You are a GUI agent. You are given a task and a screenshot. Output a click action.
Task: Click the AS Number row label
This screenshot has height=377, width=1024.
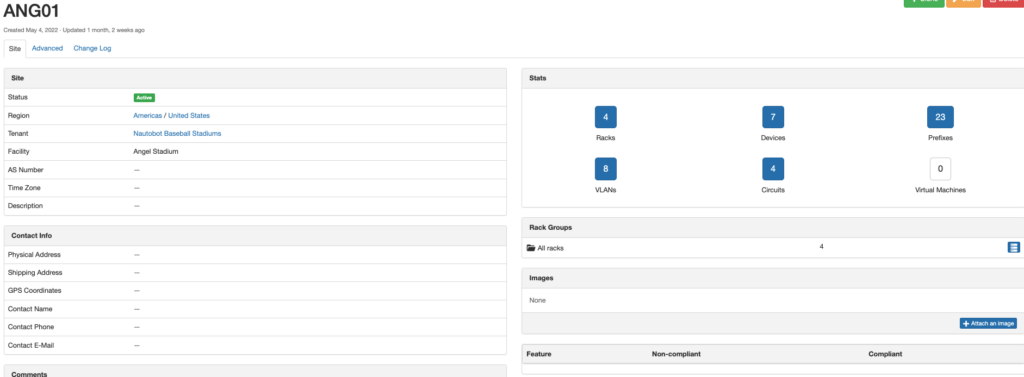point(25,170)
